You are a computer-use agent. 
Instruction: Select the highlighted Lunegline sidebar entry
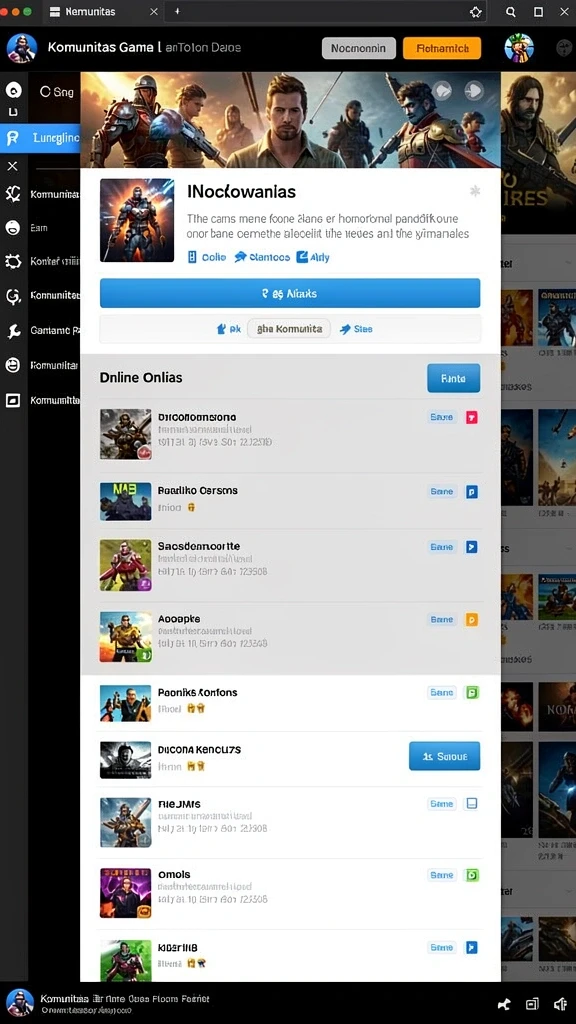coord(40,138)
